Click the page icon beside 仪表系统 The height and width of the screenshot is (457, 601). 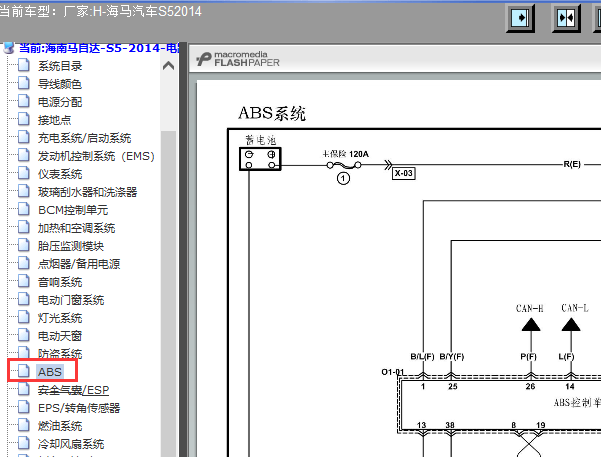24,173
